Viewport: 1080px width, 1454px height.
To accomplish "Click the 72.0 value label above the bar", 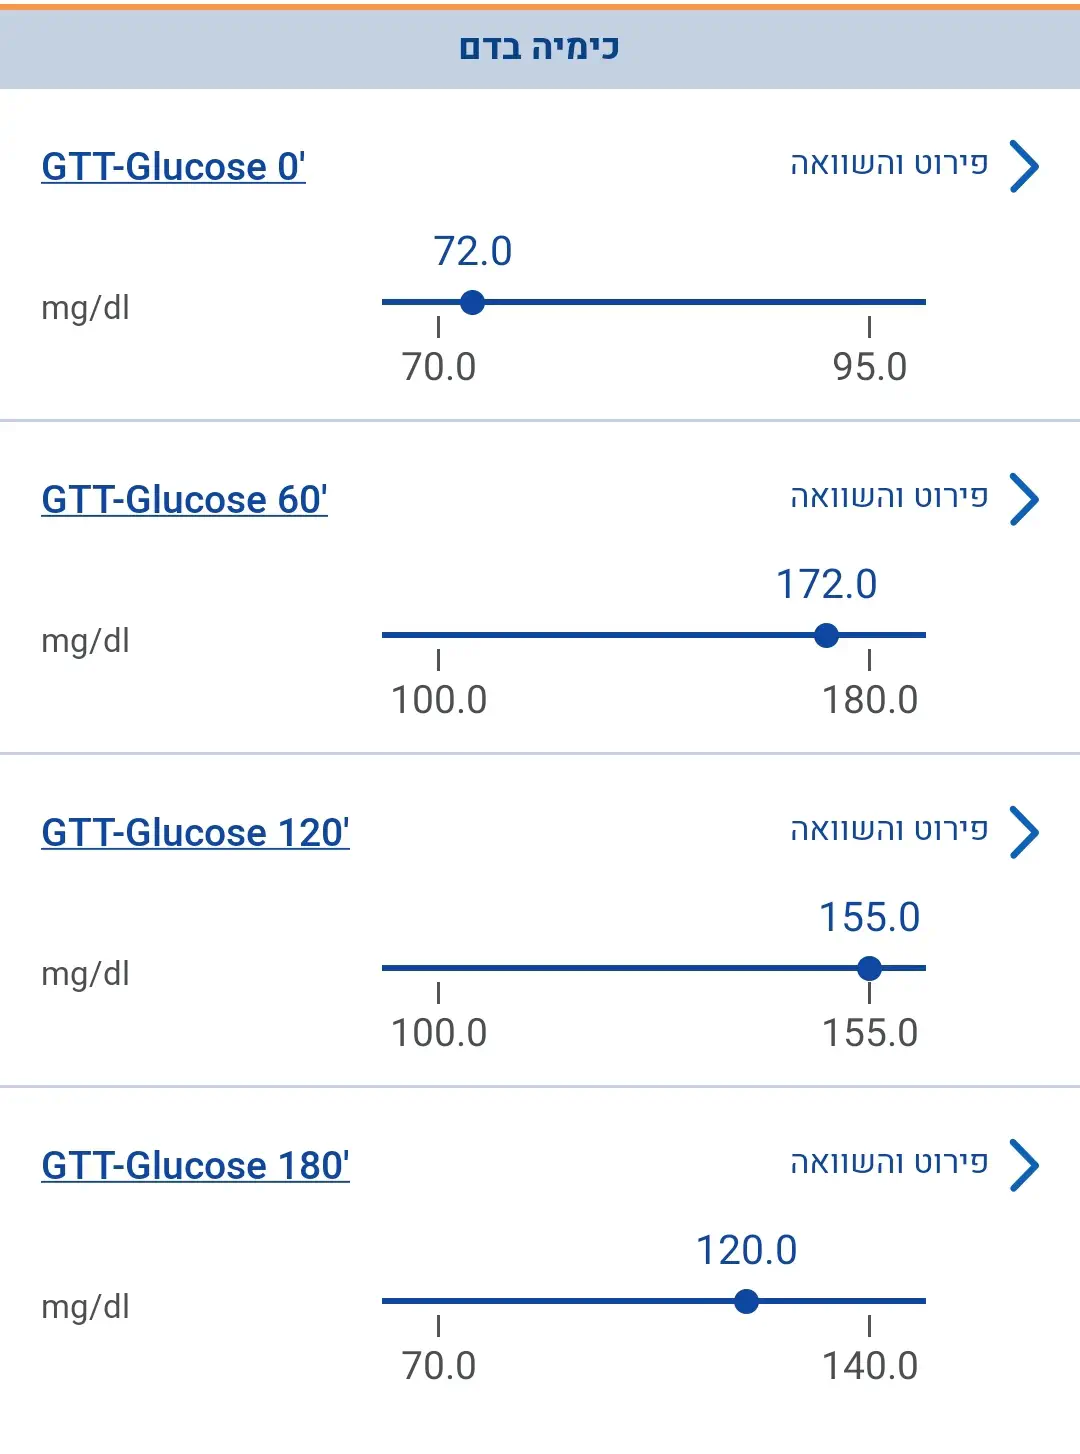I will click(473, 252).
